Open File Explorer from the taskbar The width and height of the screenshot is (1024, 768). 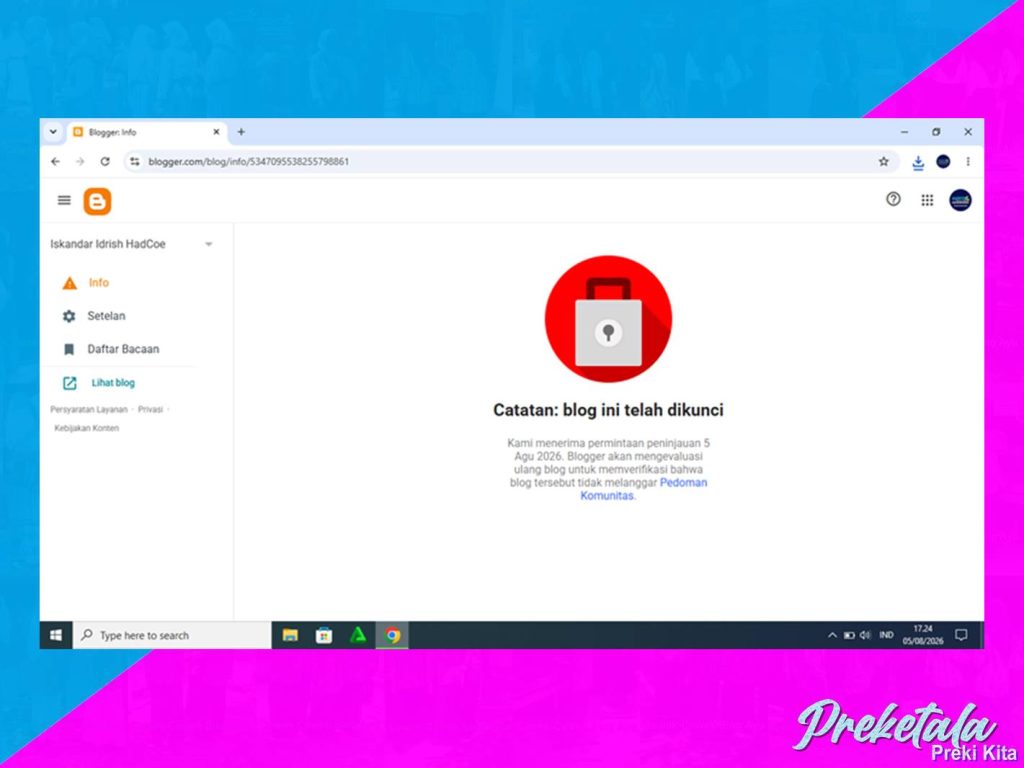(x=290, y=635)
